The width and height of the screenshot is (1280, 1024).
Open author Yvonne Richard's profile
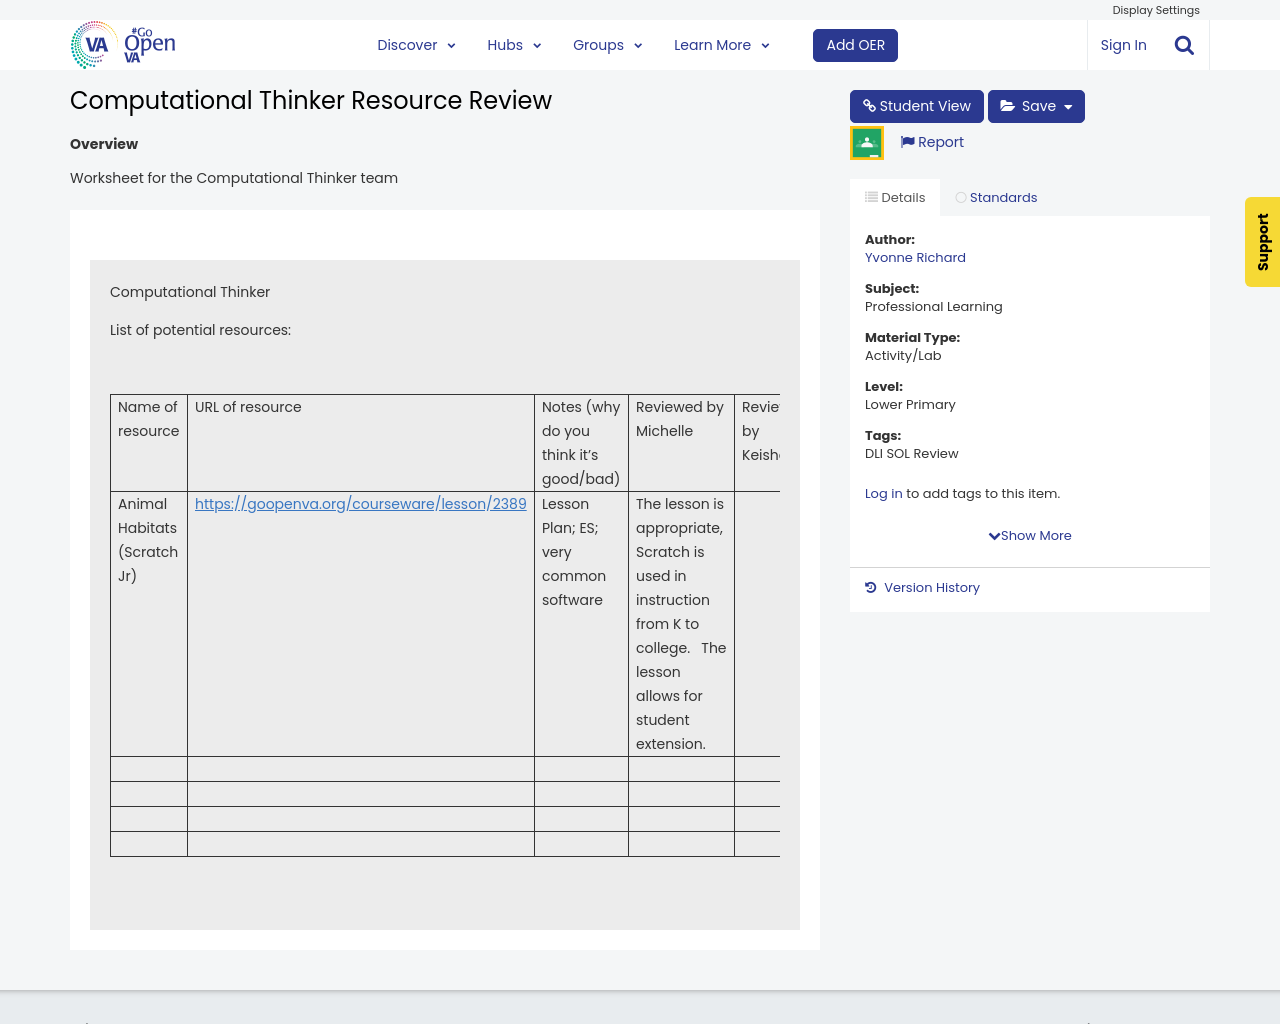[x=915, y=258]
